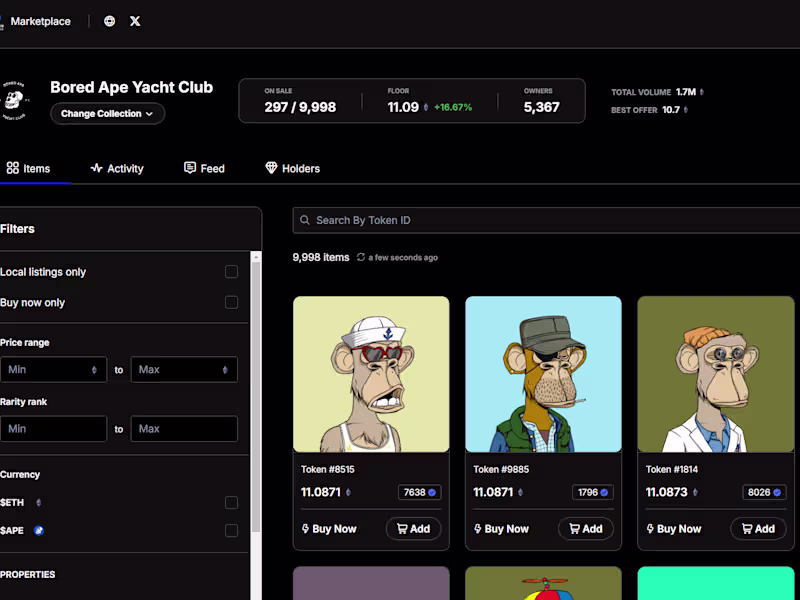Image resolution: width=800 pixels, height=600 pixels.
Task: Click ETH symbol next to floor price
Action: 426,107
